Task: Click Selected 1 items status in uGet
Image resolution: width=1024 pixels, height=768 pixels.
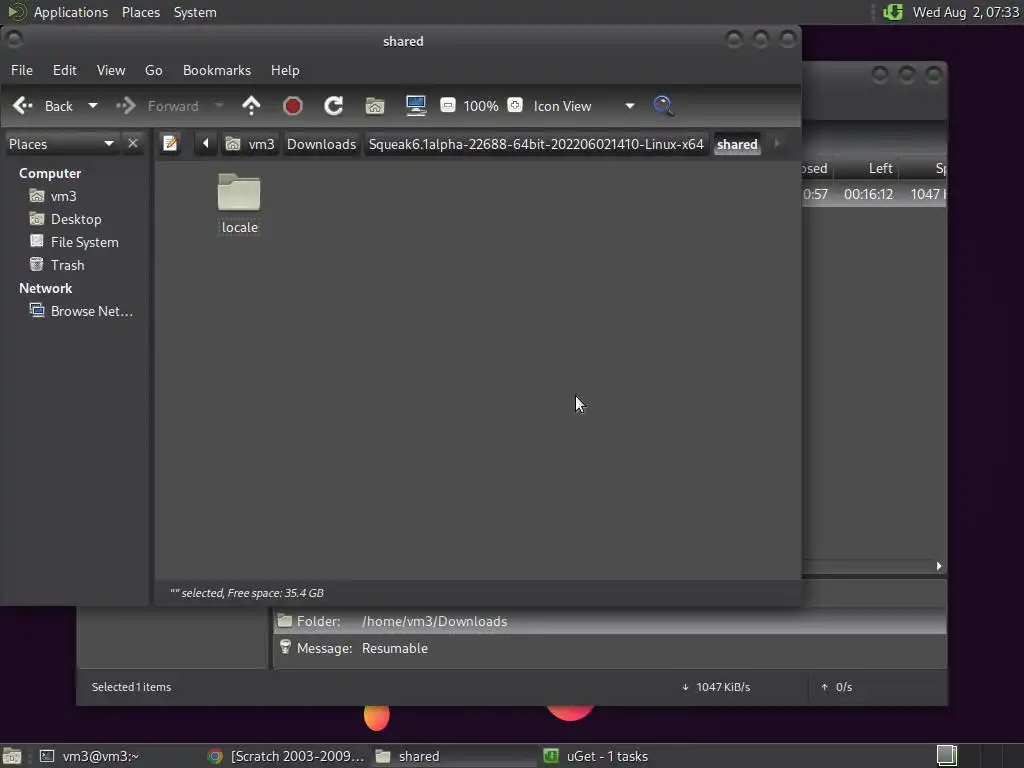Action: 131,687
